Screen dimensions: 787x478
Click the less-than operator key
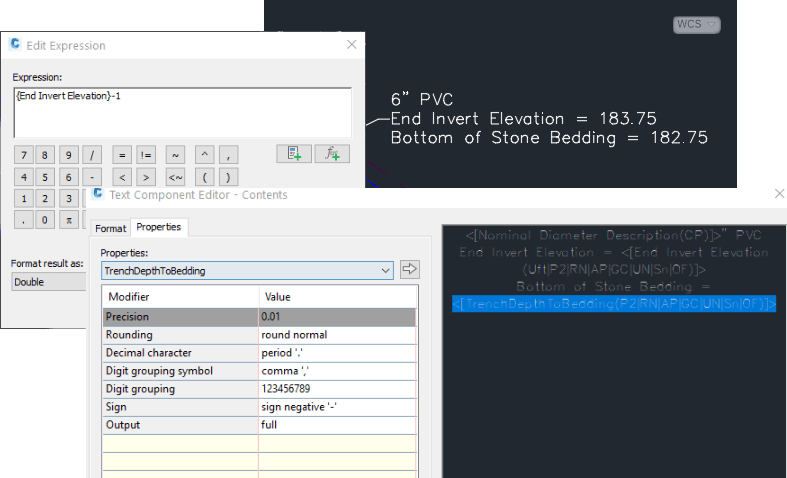[122, 177]
